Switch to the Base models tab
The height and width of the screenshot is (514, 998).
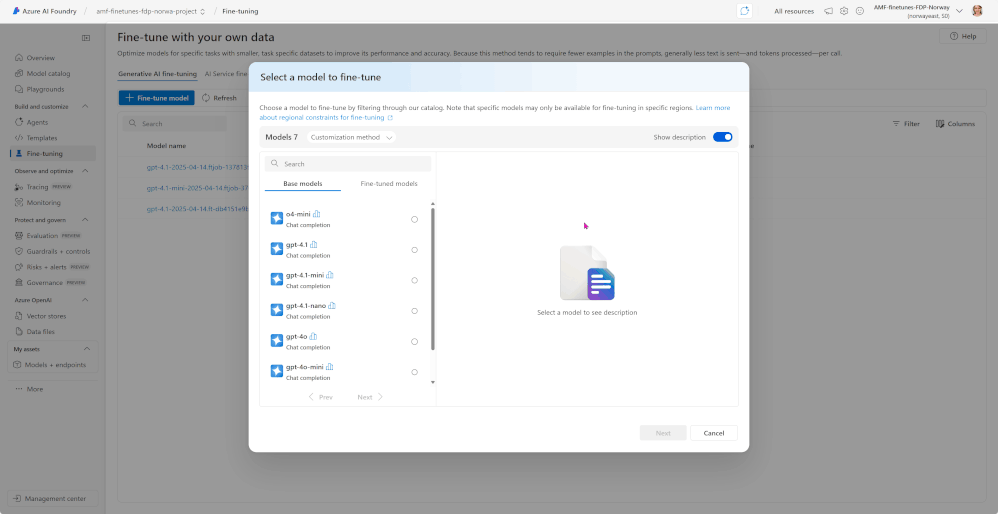pyautogui.click(x=302, y=184)
